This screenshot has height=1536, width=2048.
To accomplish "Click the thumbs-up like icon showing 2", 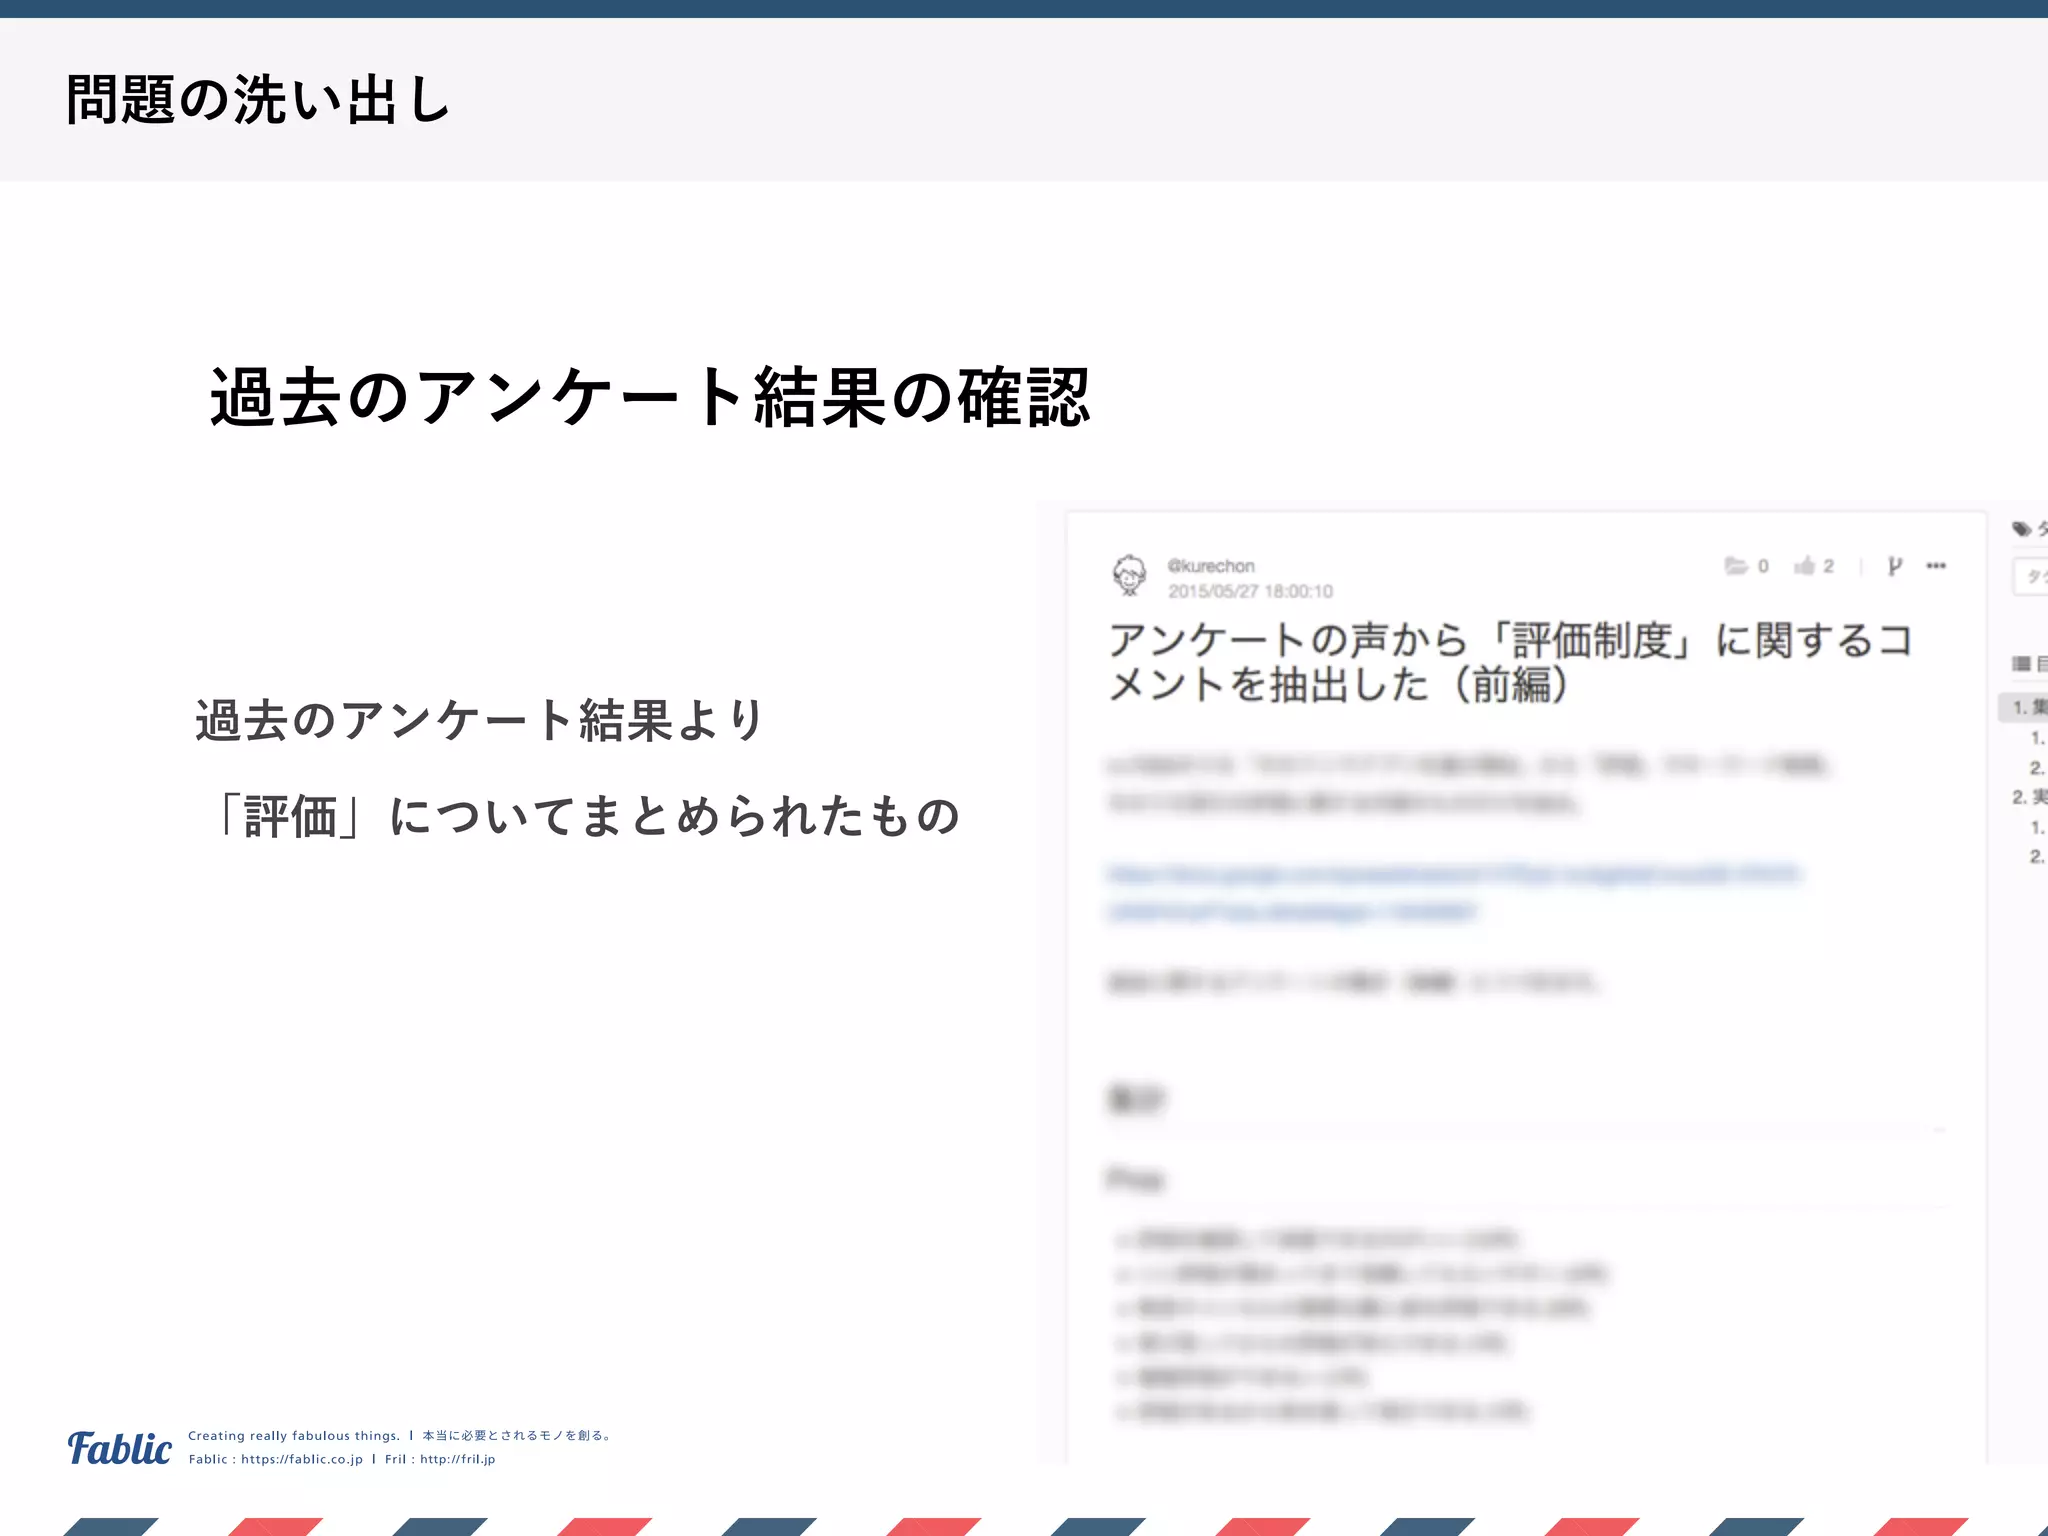I will (x=1804, y=566).
